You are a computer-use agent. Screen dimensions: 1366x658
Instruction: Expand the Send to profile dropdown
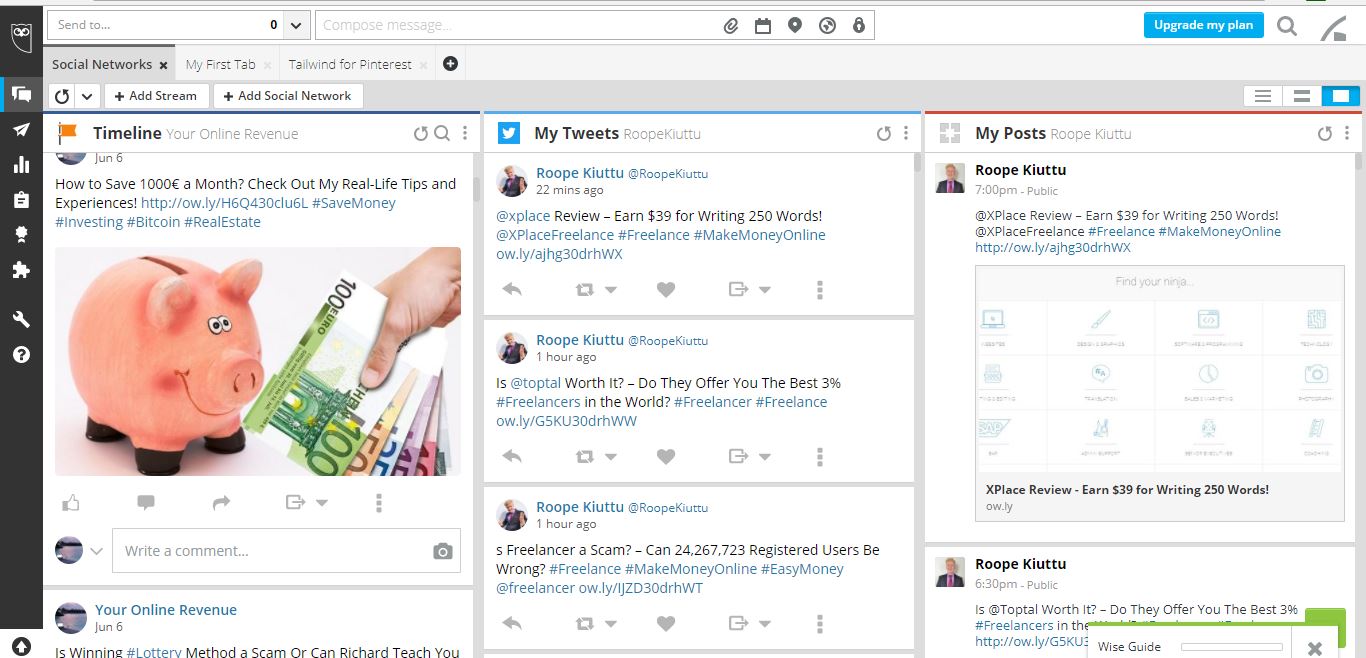pos(297,25)
